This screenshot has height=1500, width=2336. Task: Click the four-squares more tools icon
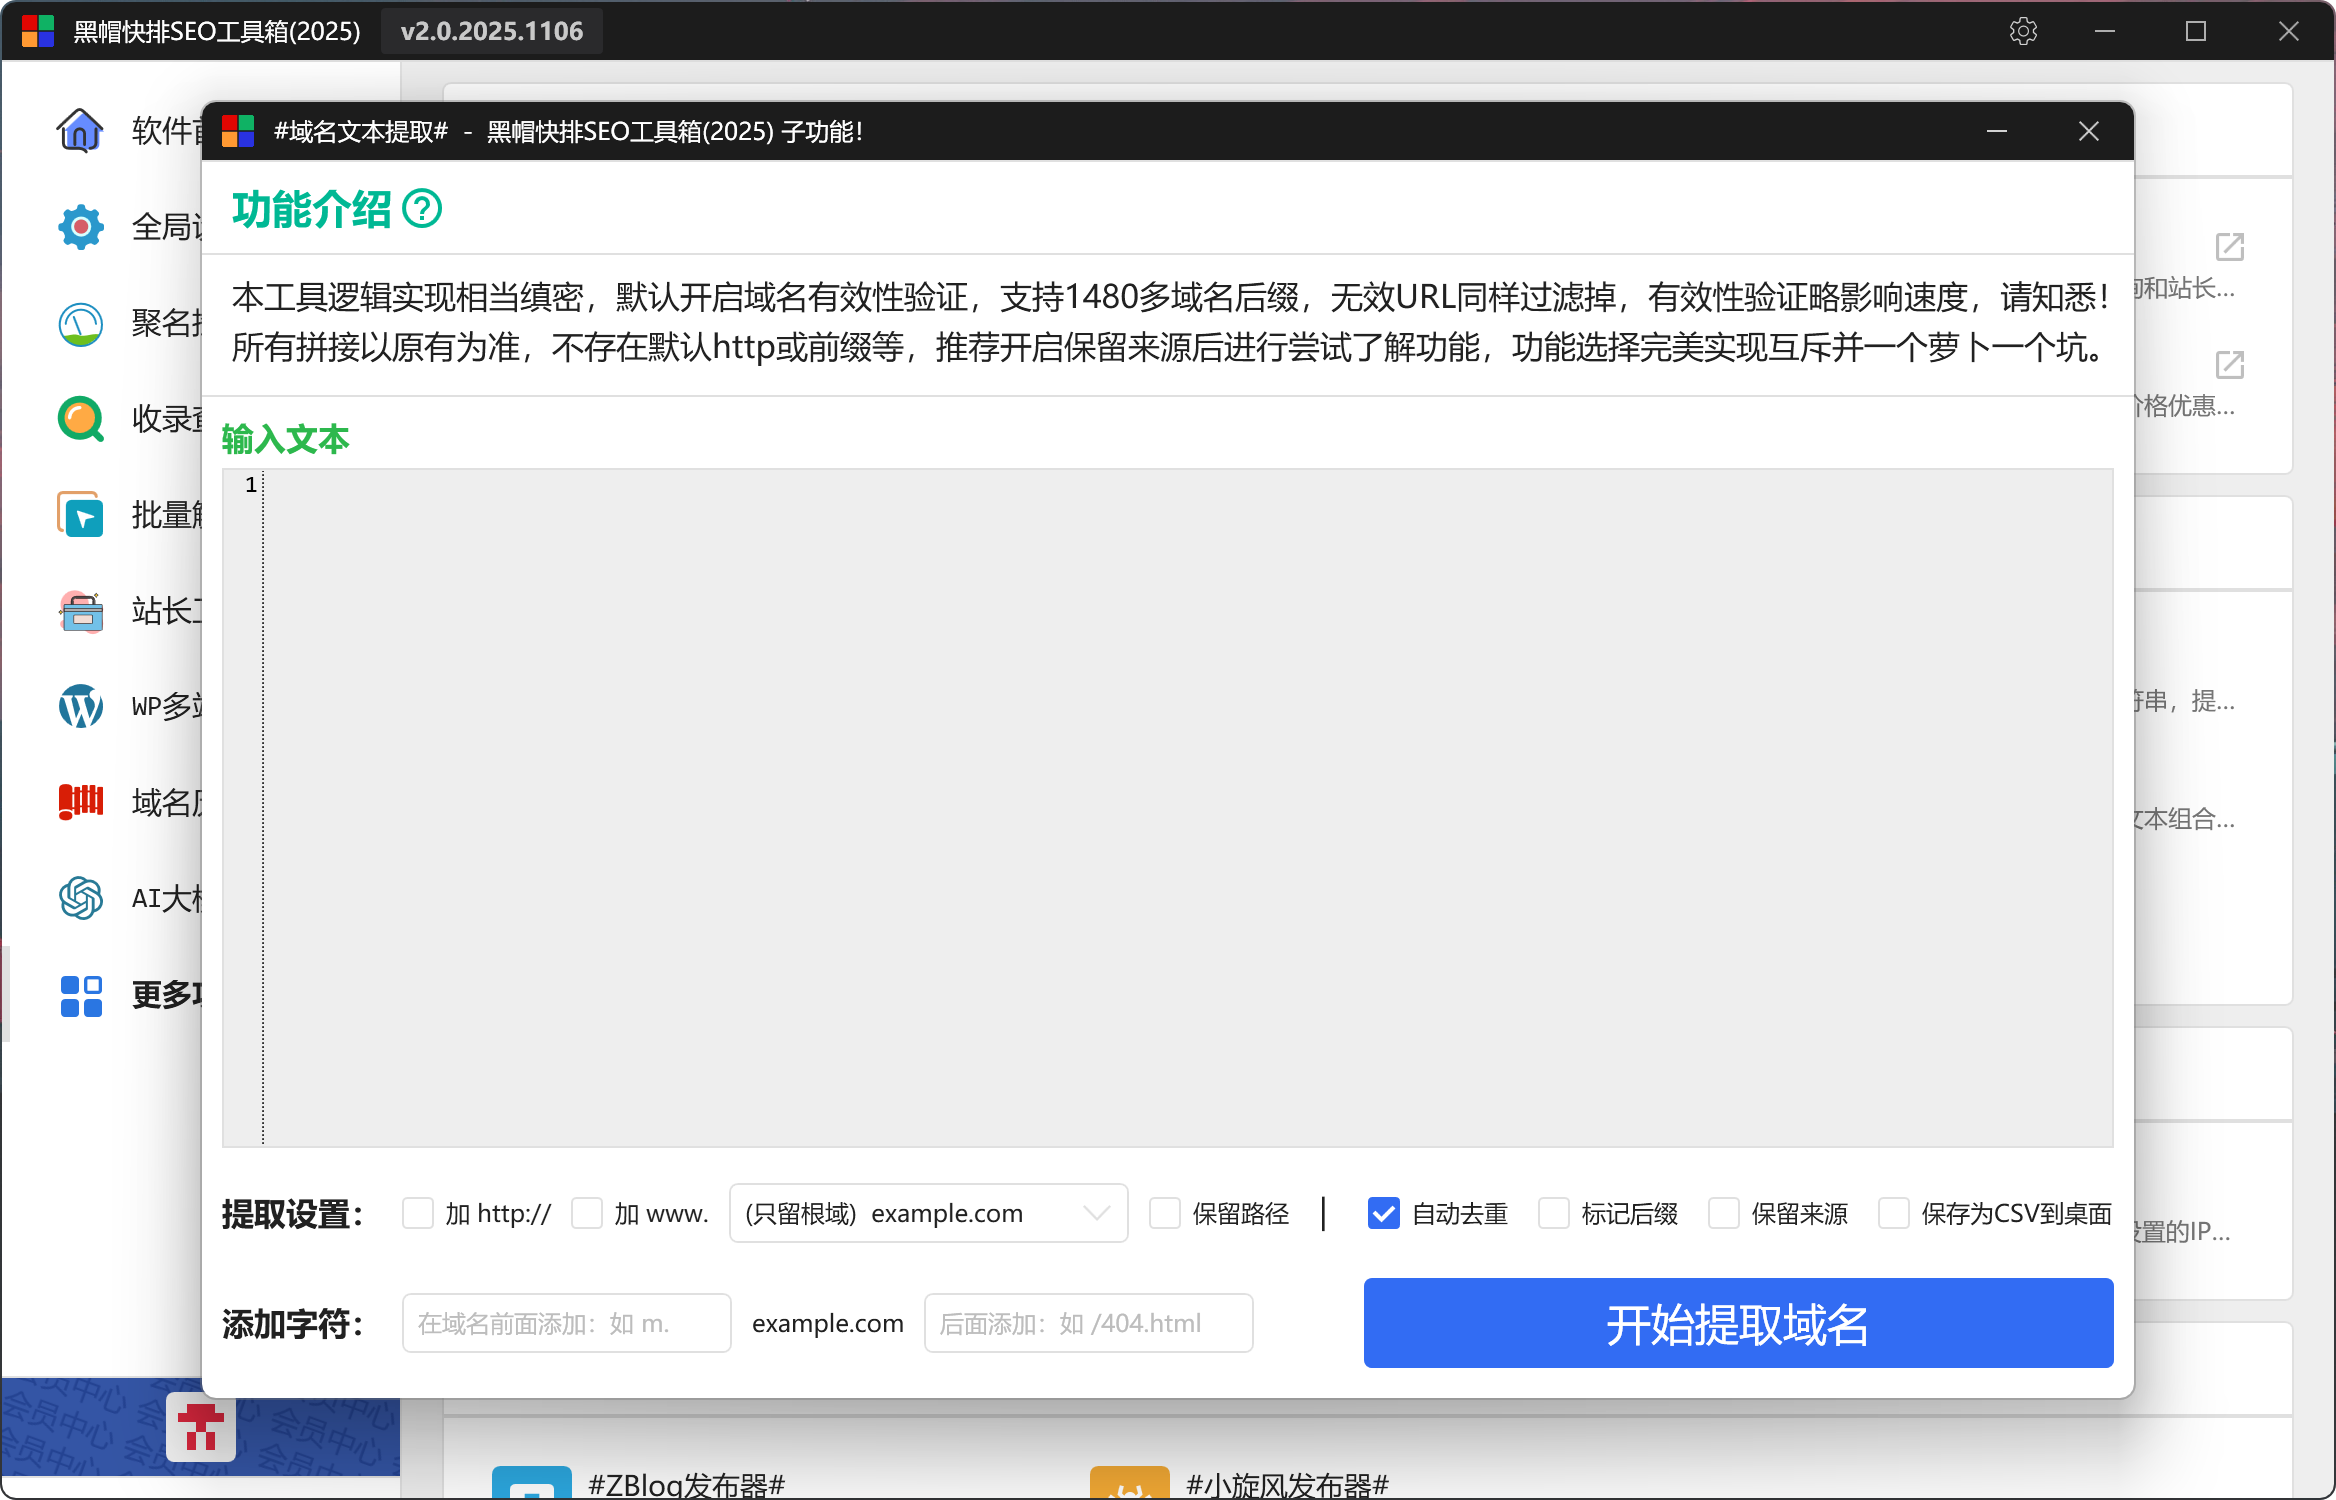pyautogui.click(x=80, y=996)
